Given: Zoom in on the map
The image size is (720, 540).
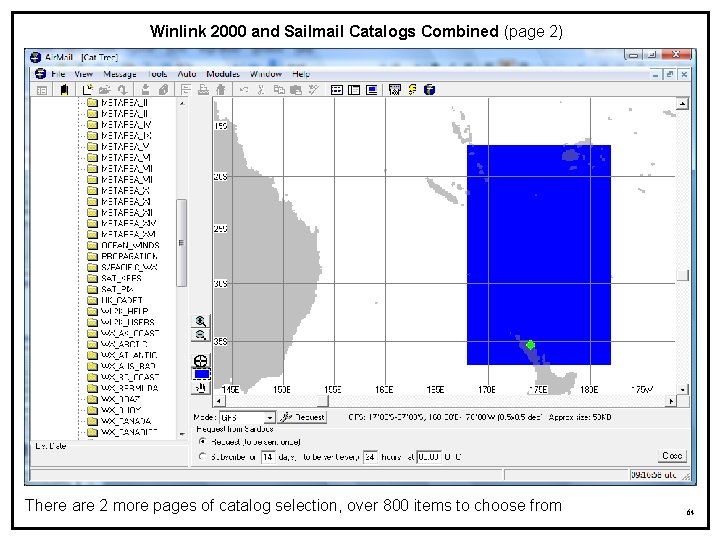Looking at the screenshot, I should [x=200, y=321].
